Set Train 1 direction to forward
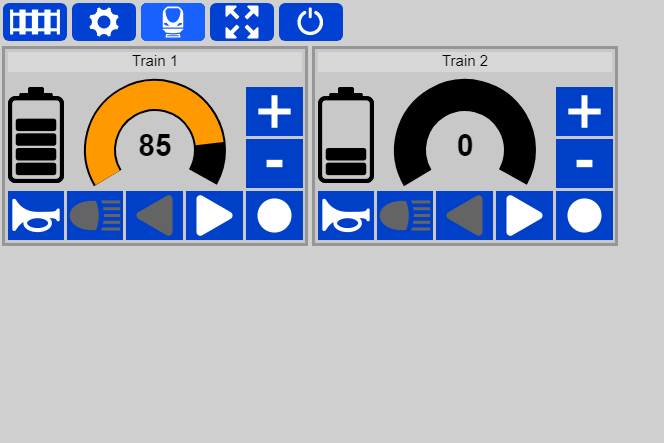This screenshot has height=443, width=664. [215, 216]
